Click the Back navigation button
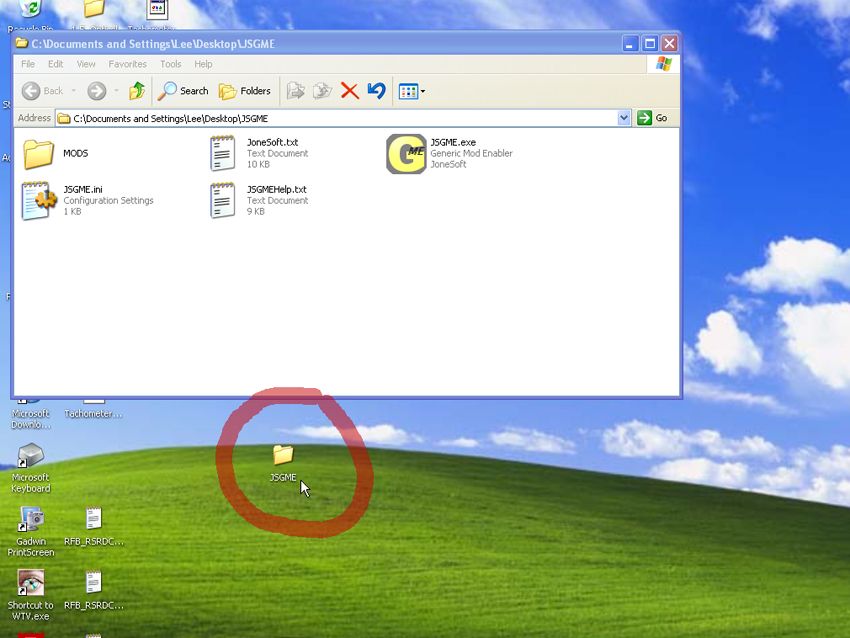Image resolution: width=850 pixels, height=638 pixels. pyautogui.click(x=42, y=91)
